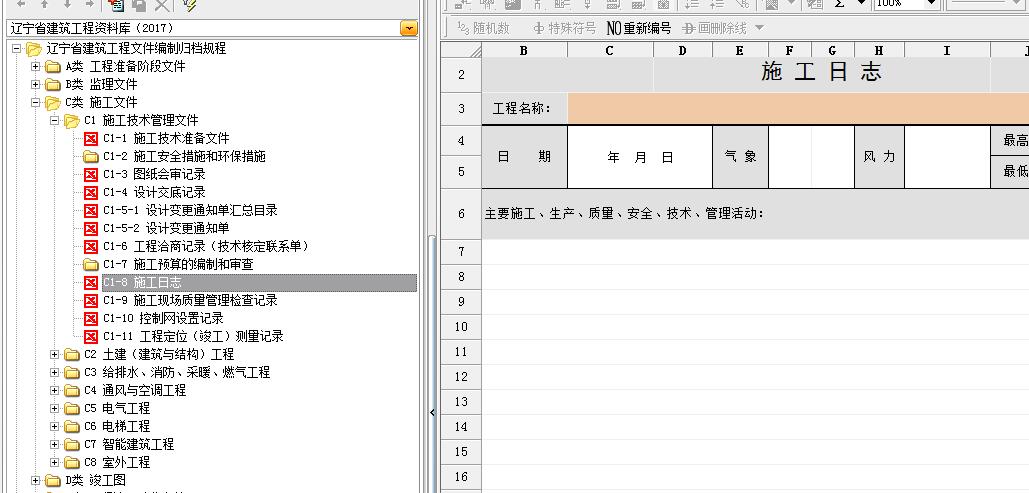Collapse the left panel using splitter arrow

click(433, 412)
